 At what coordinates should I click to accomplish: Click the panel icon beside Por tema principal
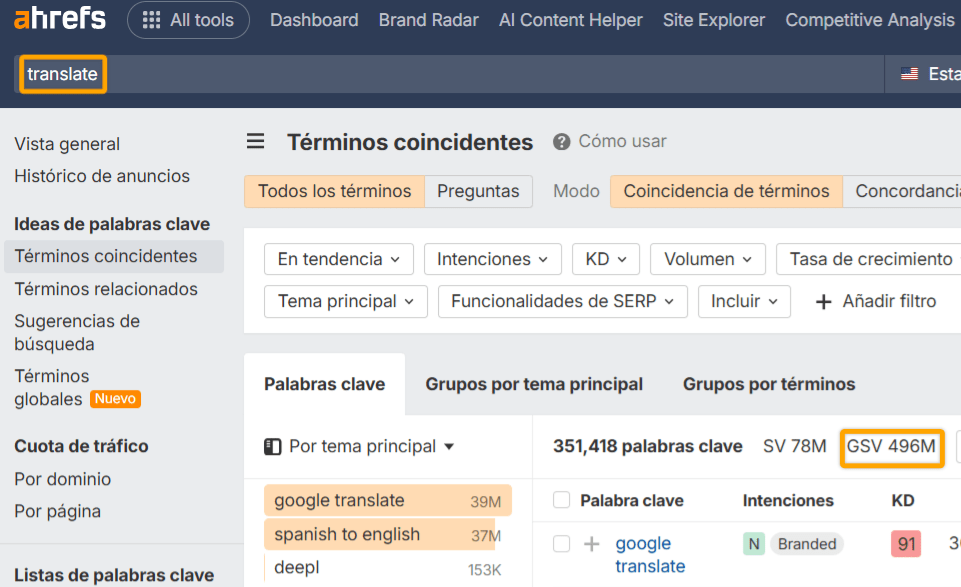coord(273,448)
